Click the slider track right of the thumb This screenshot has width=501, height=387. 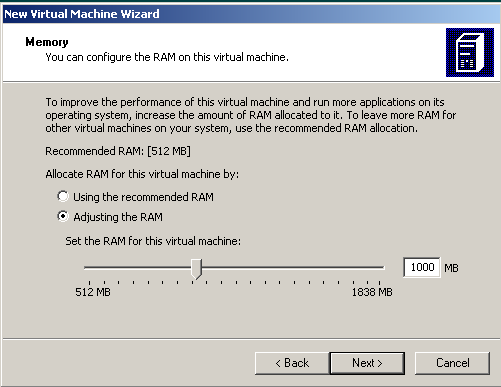point(293,267)
